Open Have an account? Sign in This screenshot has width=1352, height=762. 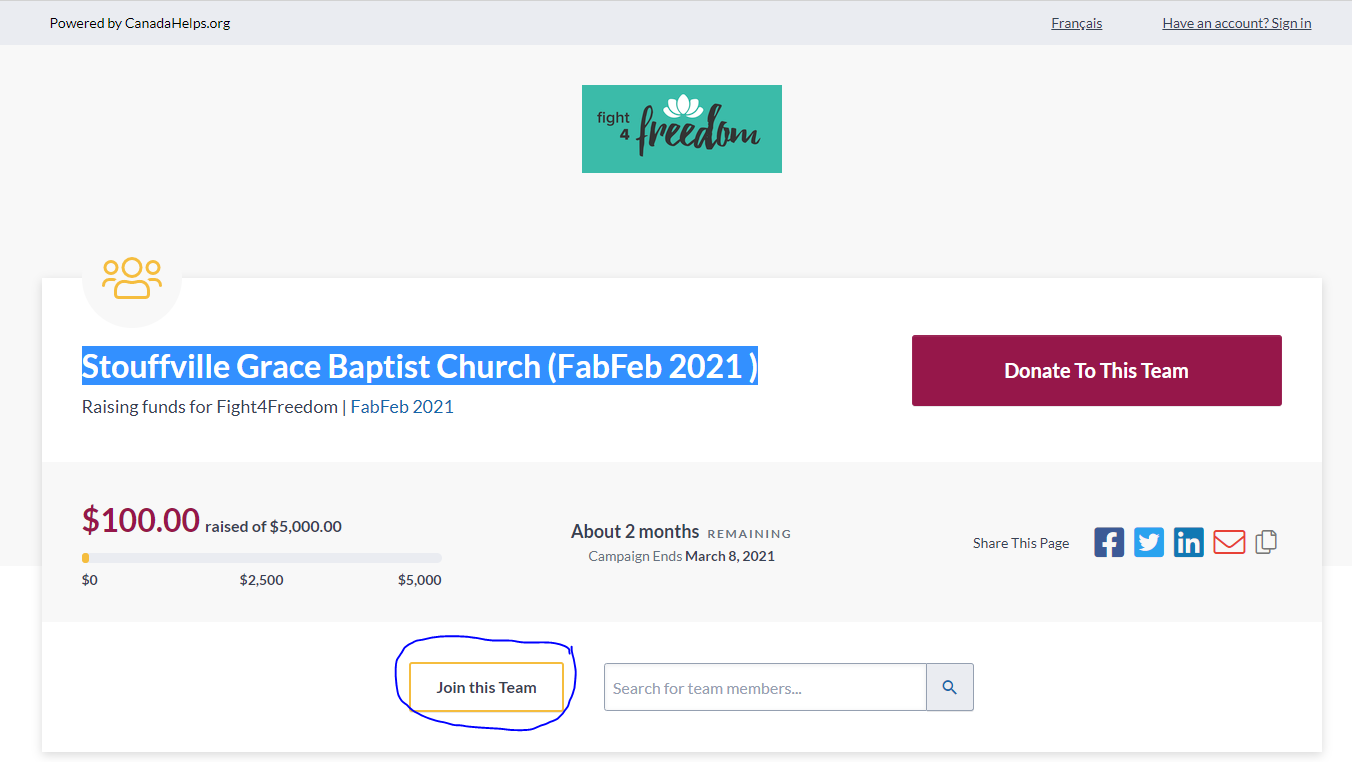pos(1237,23)
